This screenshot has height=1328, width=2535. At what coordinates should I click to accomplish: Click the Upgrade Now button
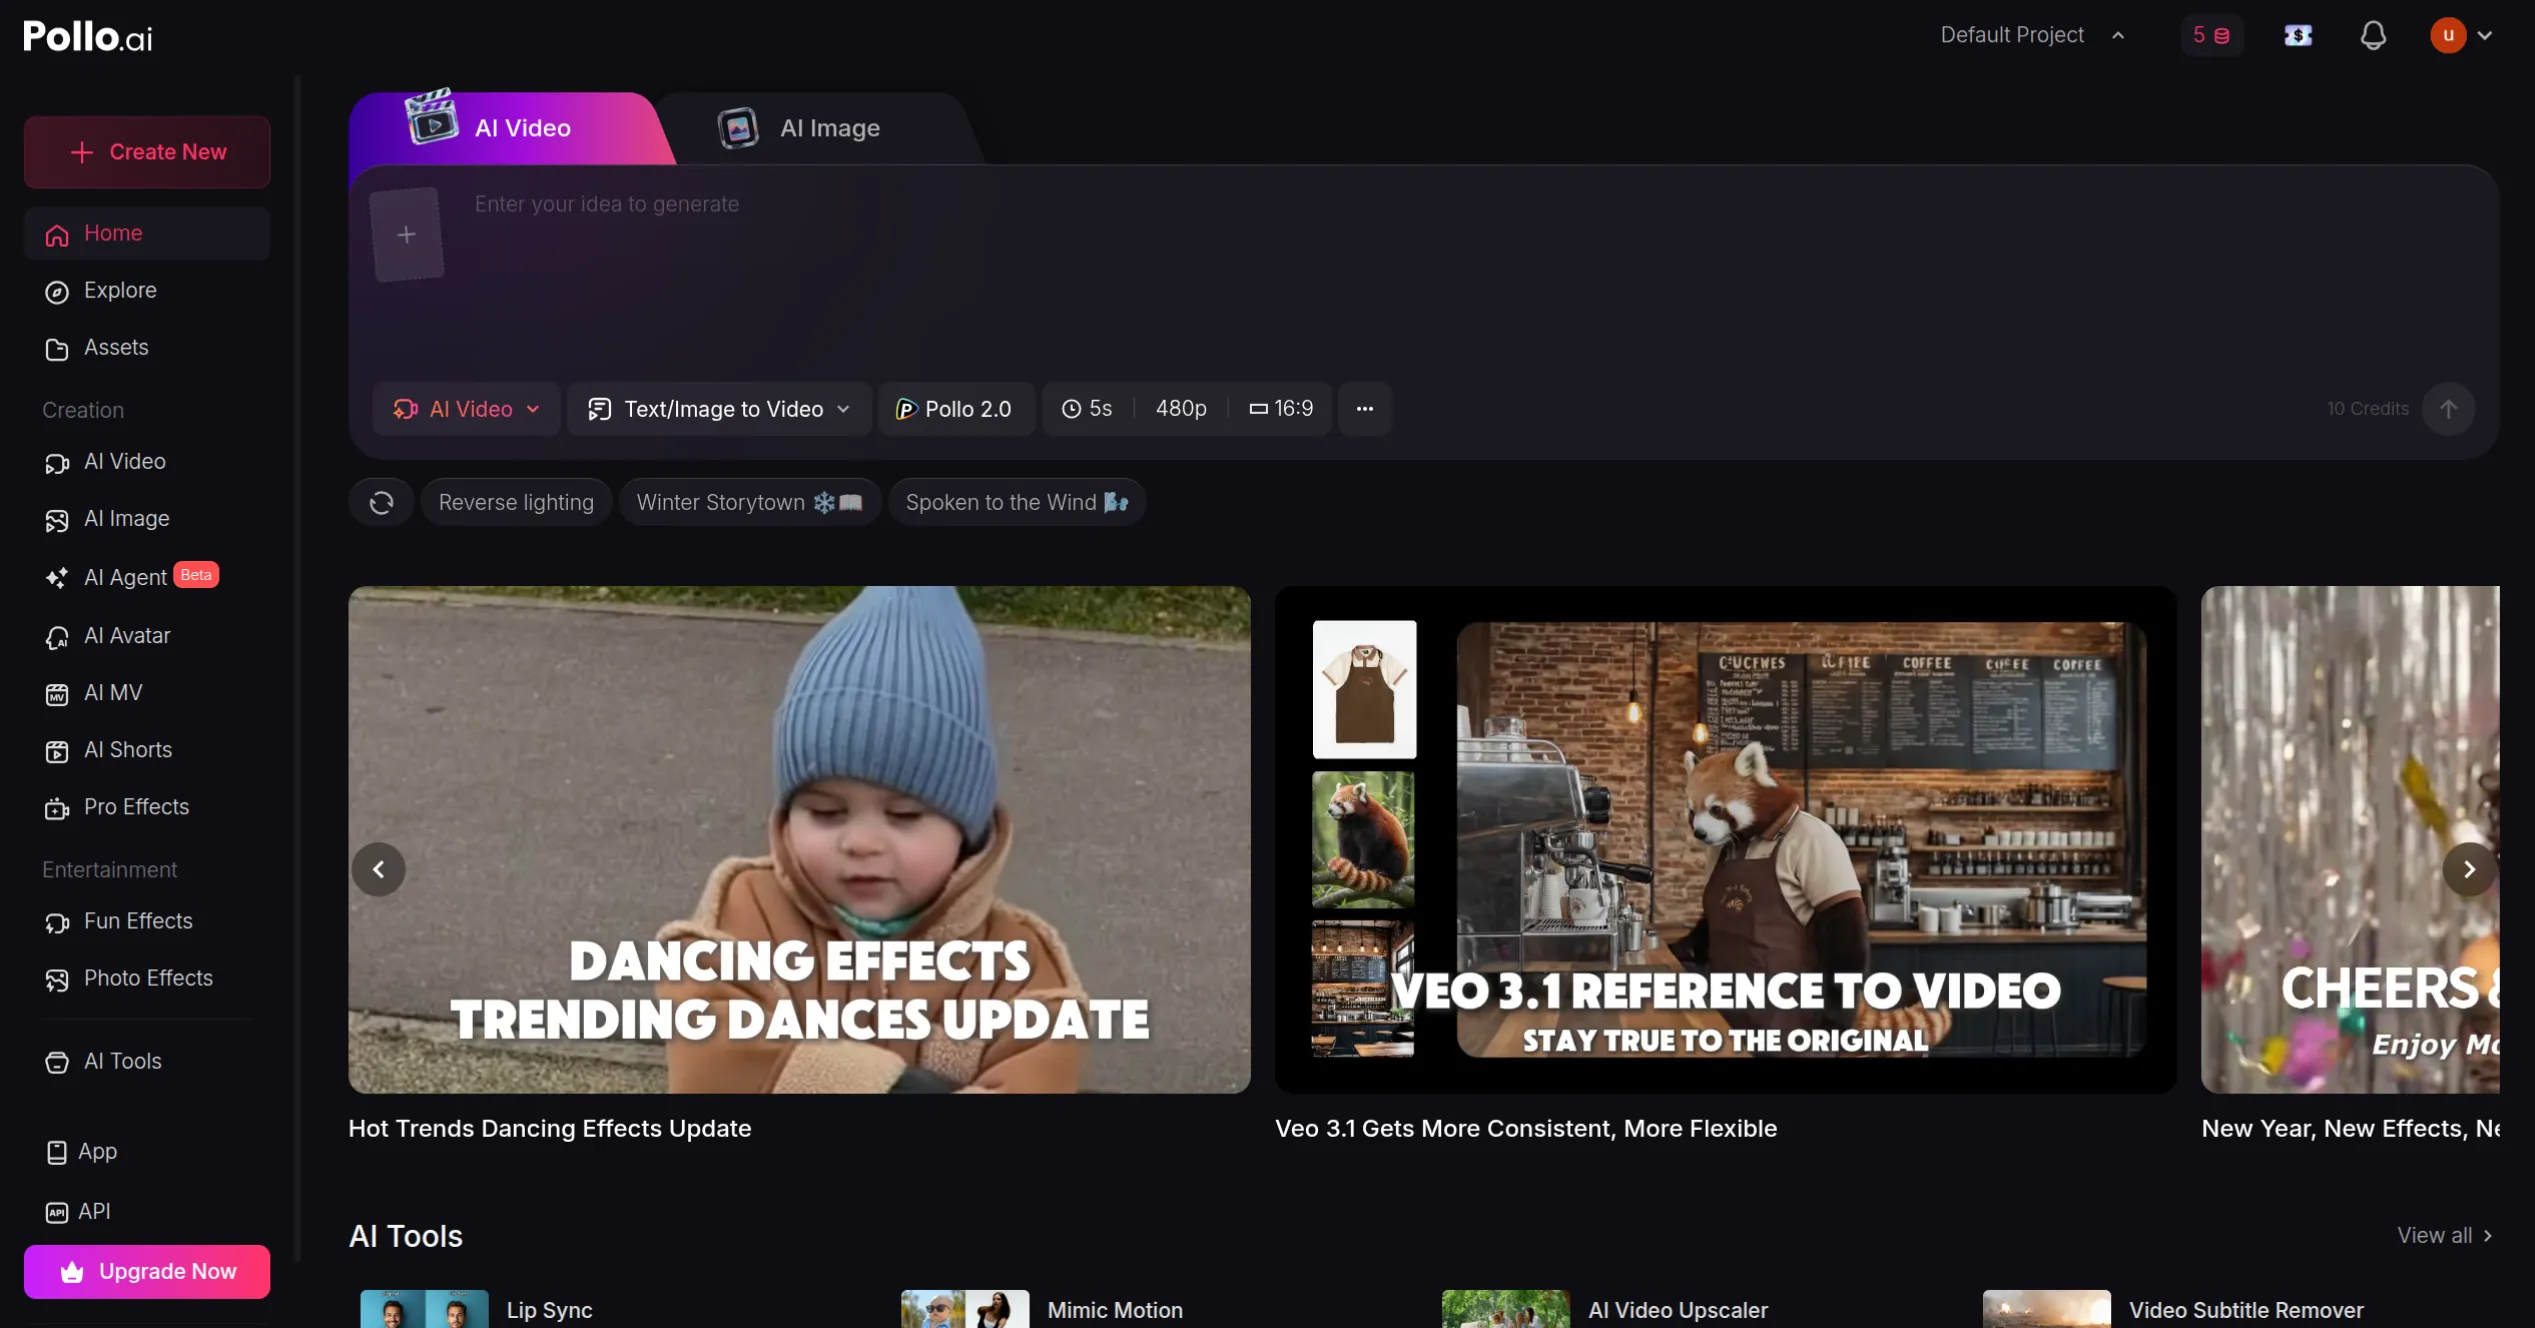click(x=146, y=1271)
